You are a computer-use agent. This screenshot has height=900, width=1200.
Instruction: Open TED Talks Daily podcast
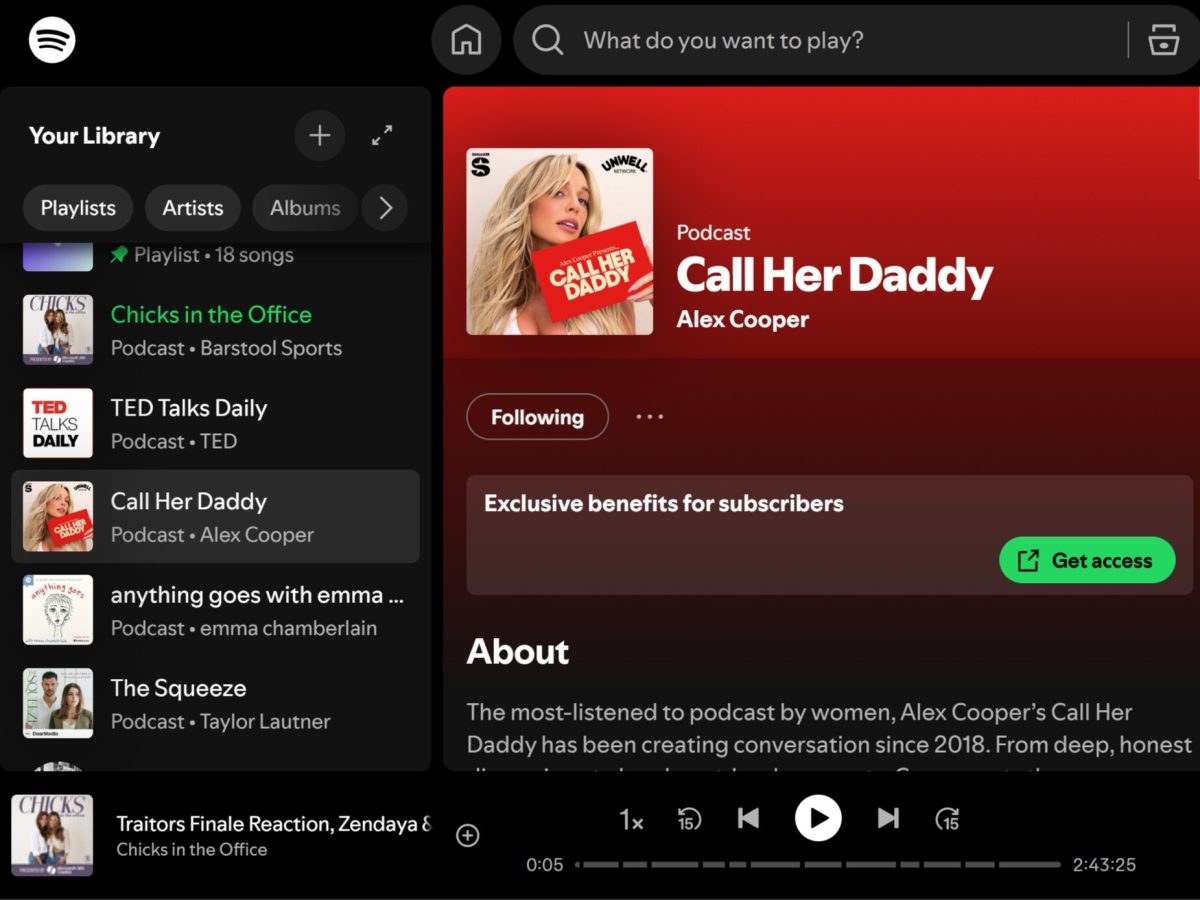(x=215, y=424)
